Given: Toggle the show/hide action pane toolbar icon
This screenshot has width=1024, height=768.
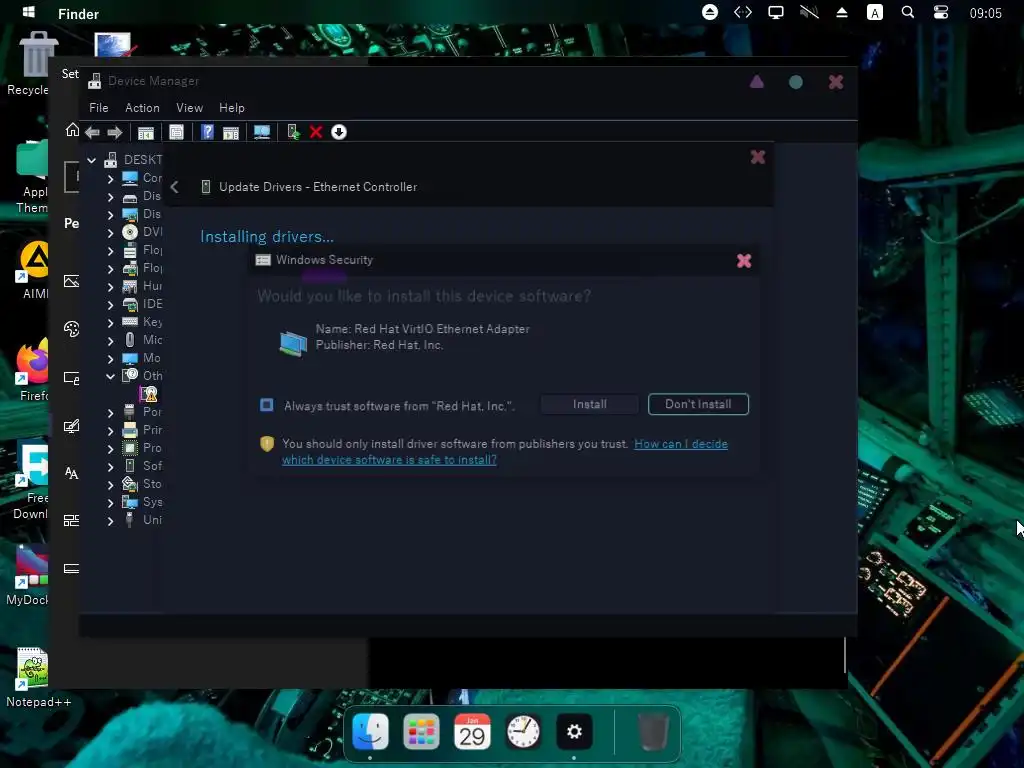Looking at the screenshot, I should click(231, 133).
